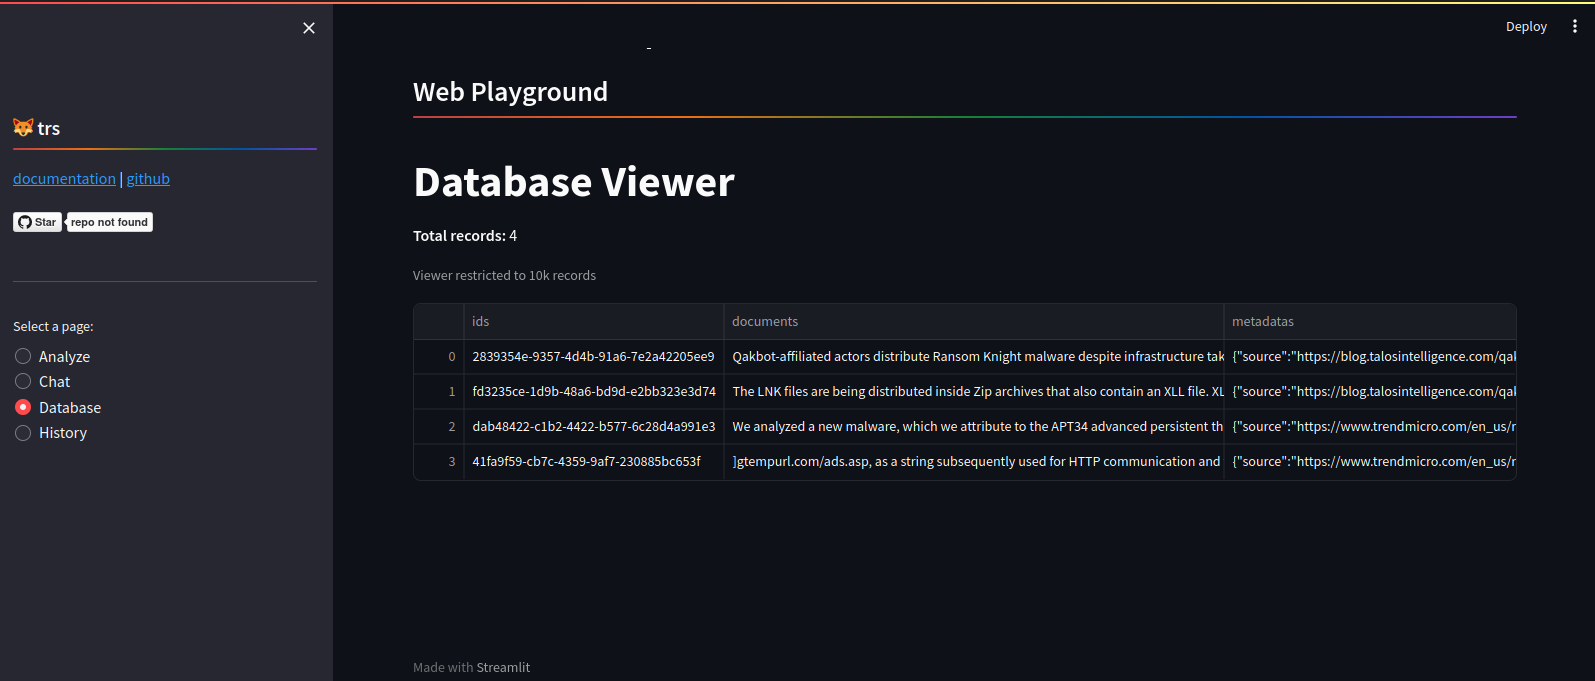Image resolution: width=1595 pixels, height=681 pixels.
Task: Select row index 0 in table
Action: [439, 356]
